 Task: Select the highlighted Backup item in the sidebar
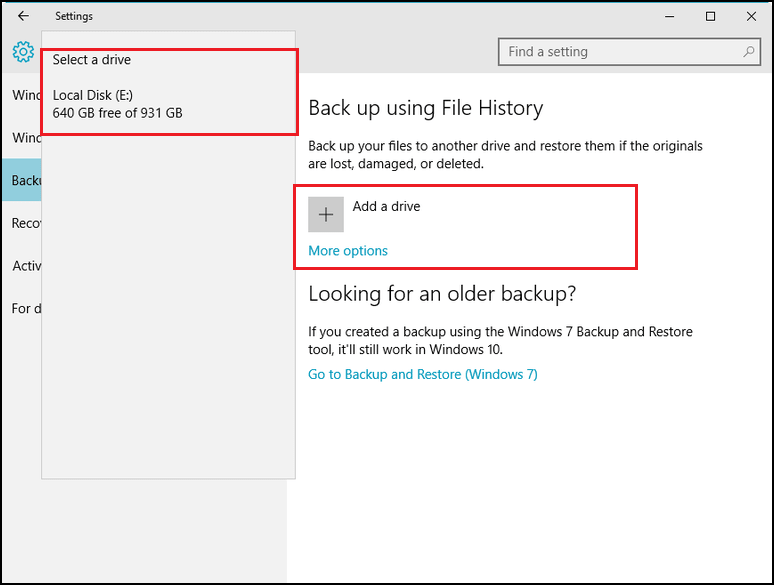tap(24, 181)
